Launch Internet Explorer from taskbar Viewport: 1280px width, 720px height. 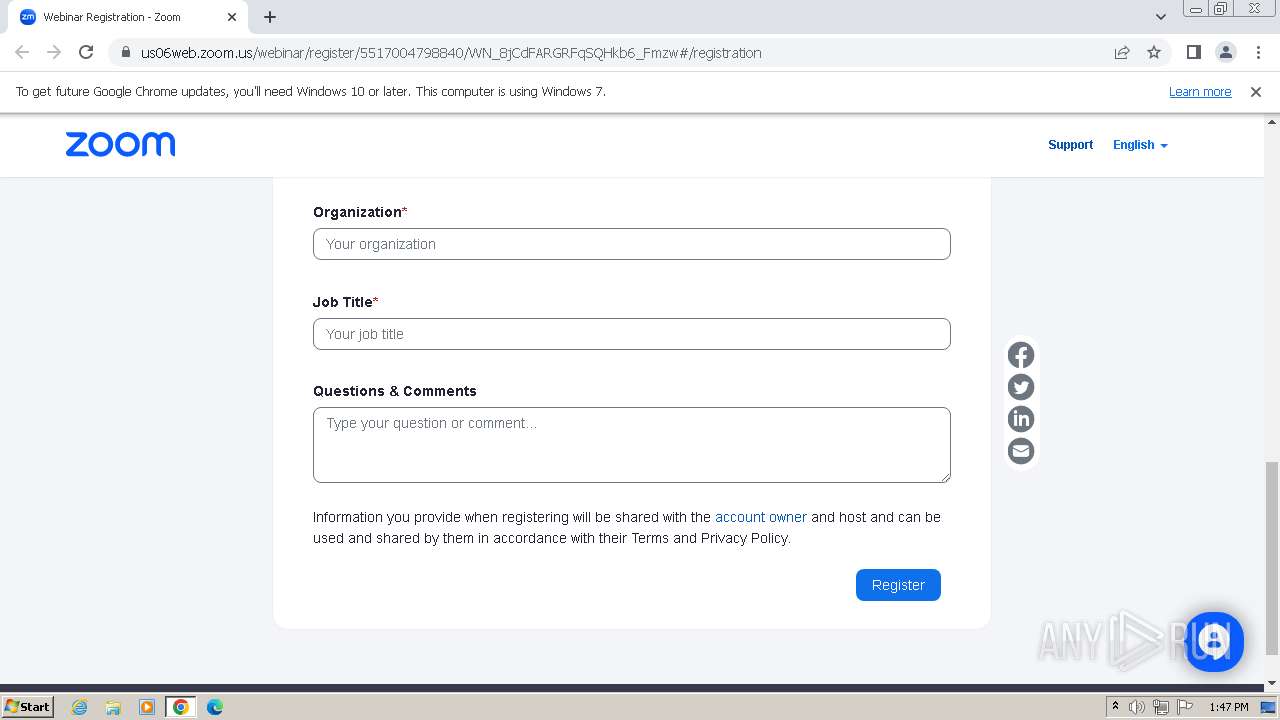[x=80, y=707]
